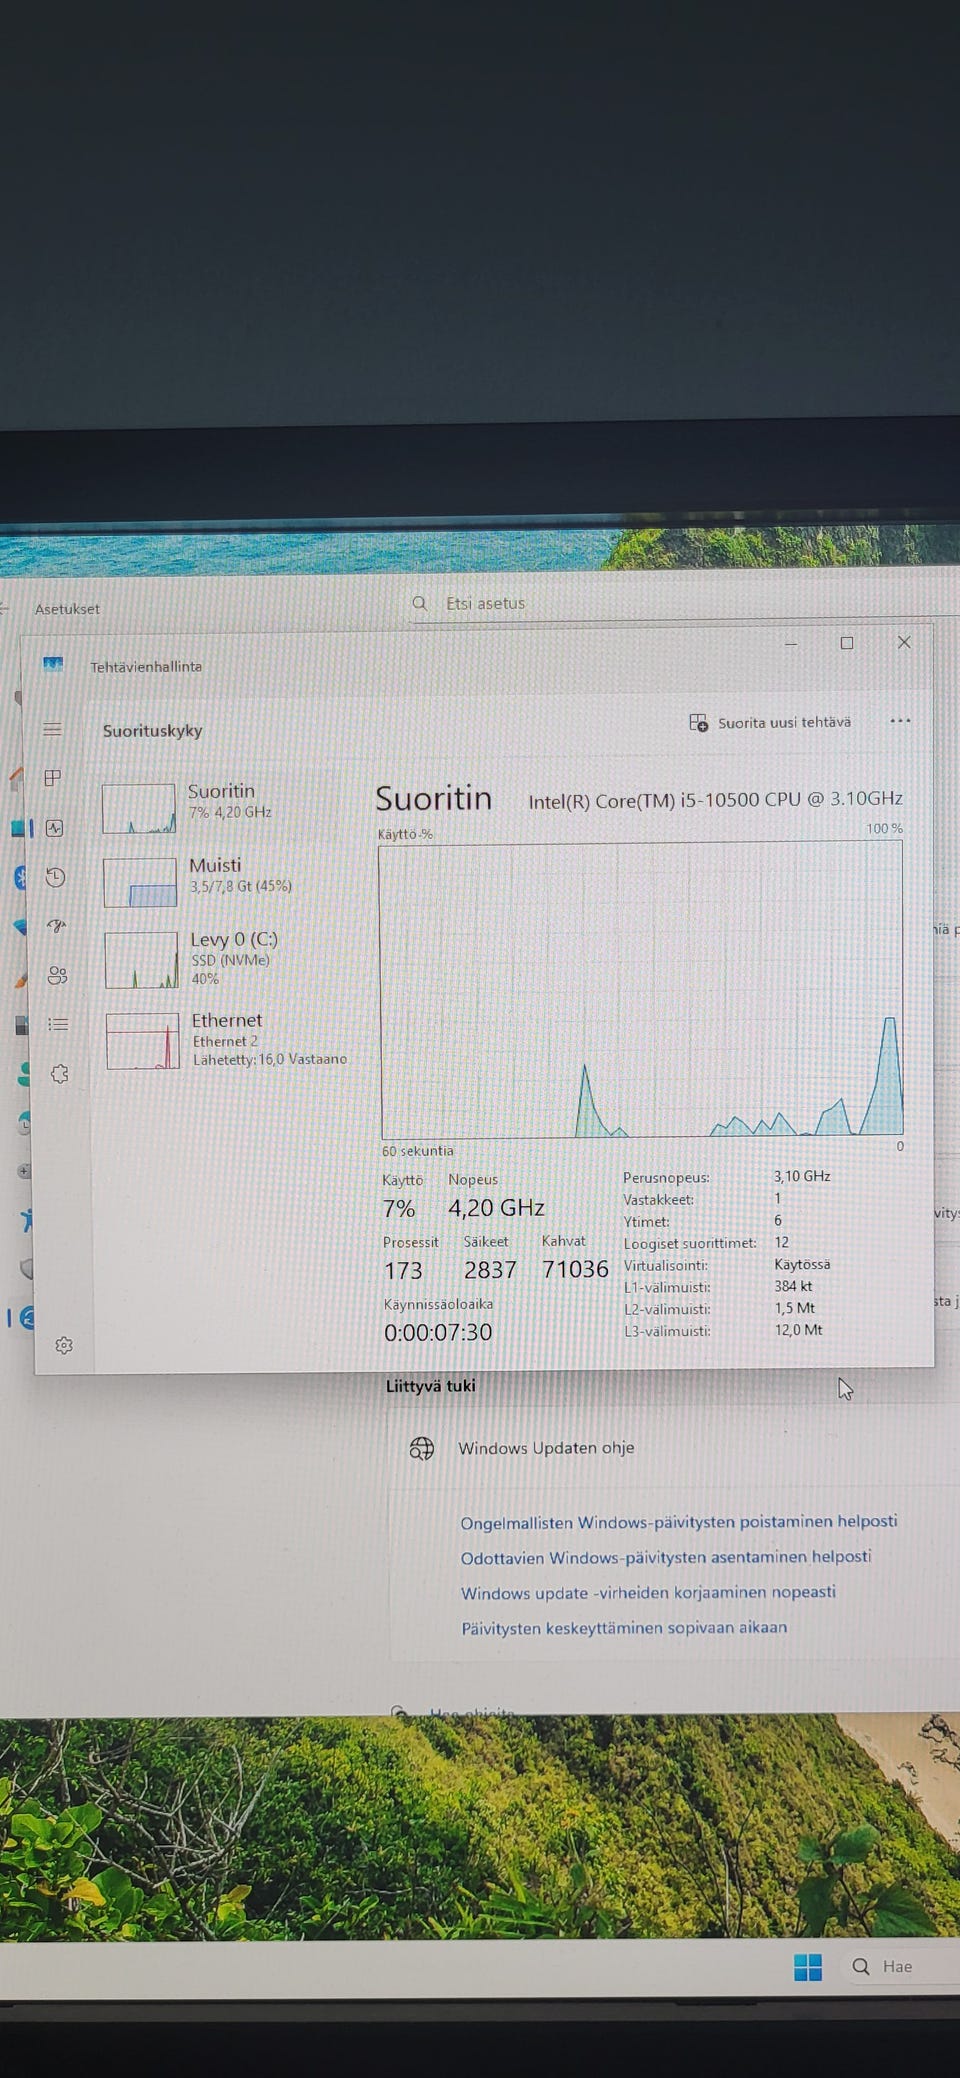The width and height of the screenshot is (960, 2078).
Task: Click the large CPU usage graph
Action: (641, 990)
